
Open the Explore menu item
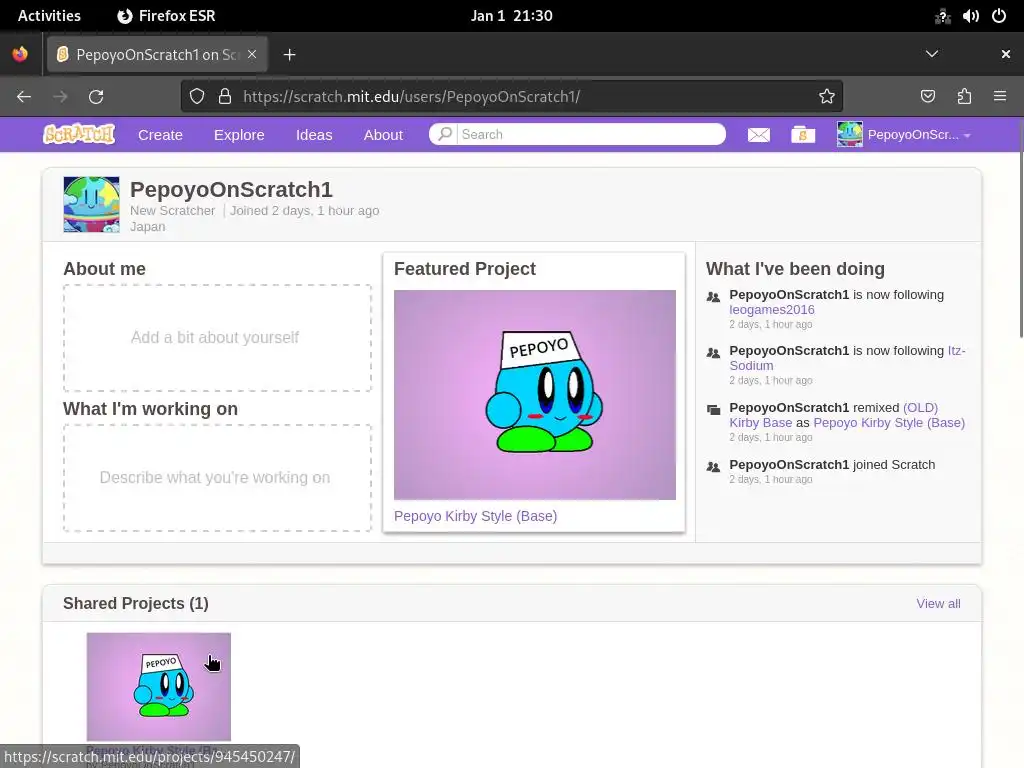[x=239, y=135]
